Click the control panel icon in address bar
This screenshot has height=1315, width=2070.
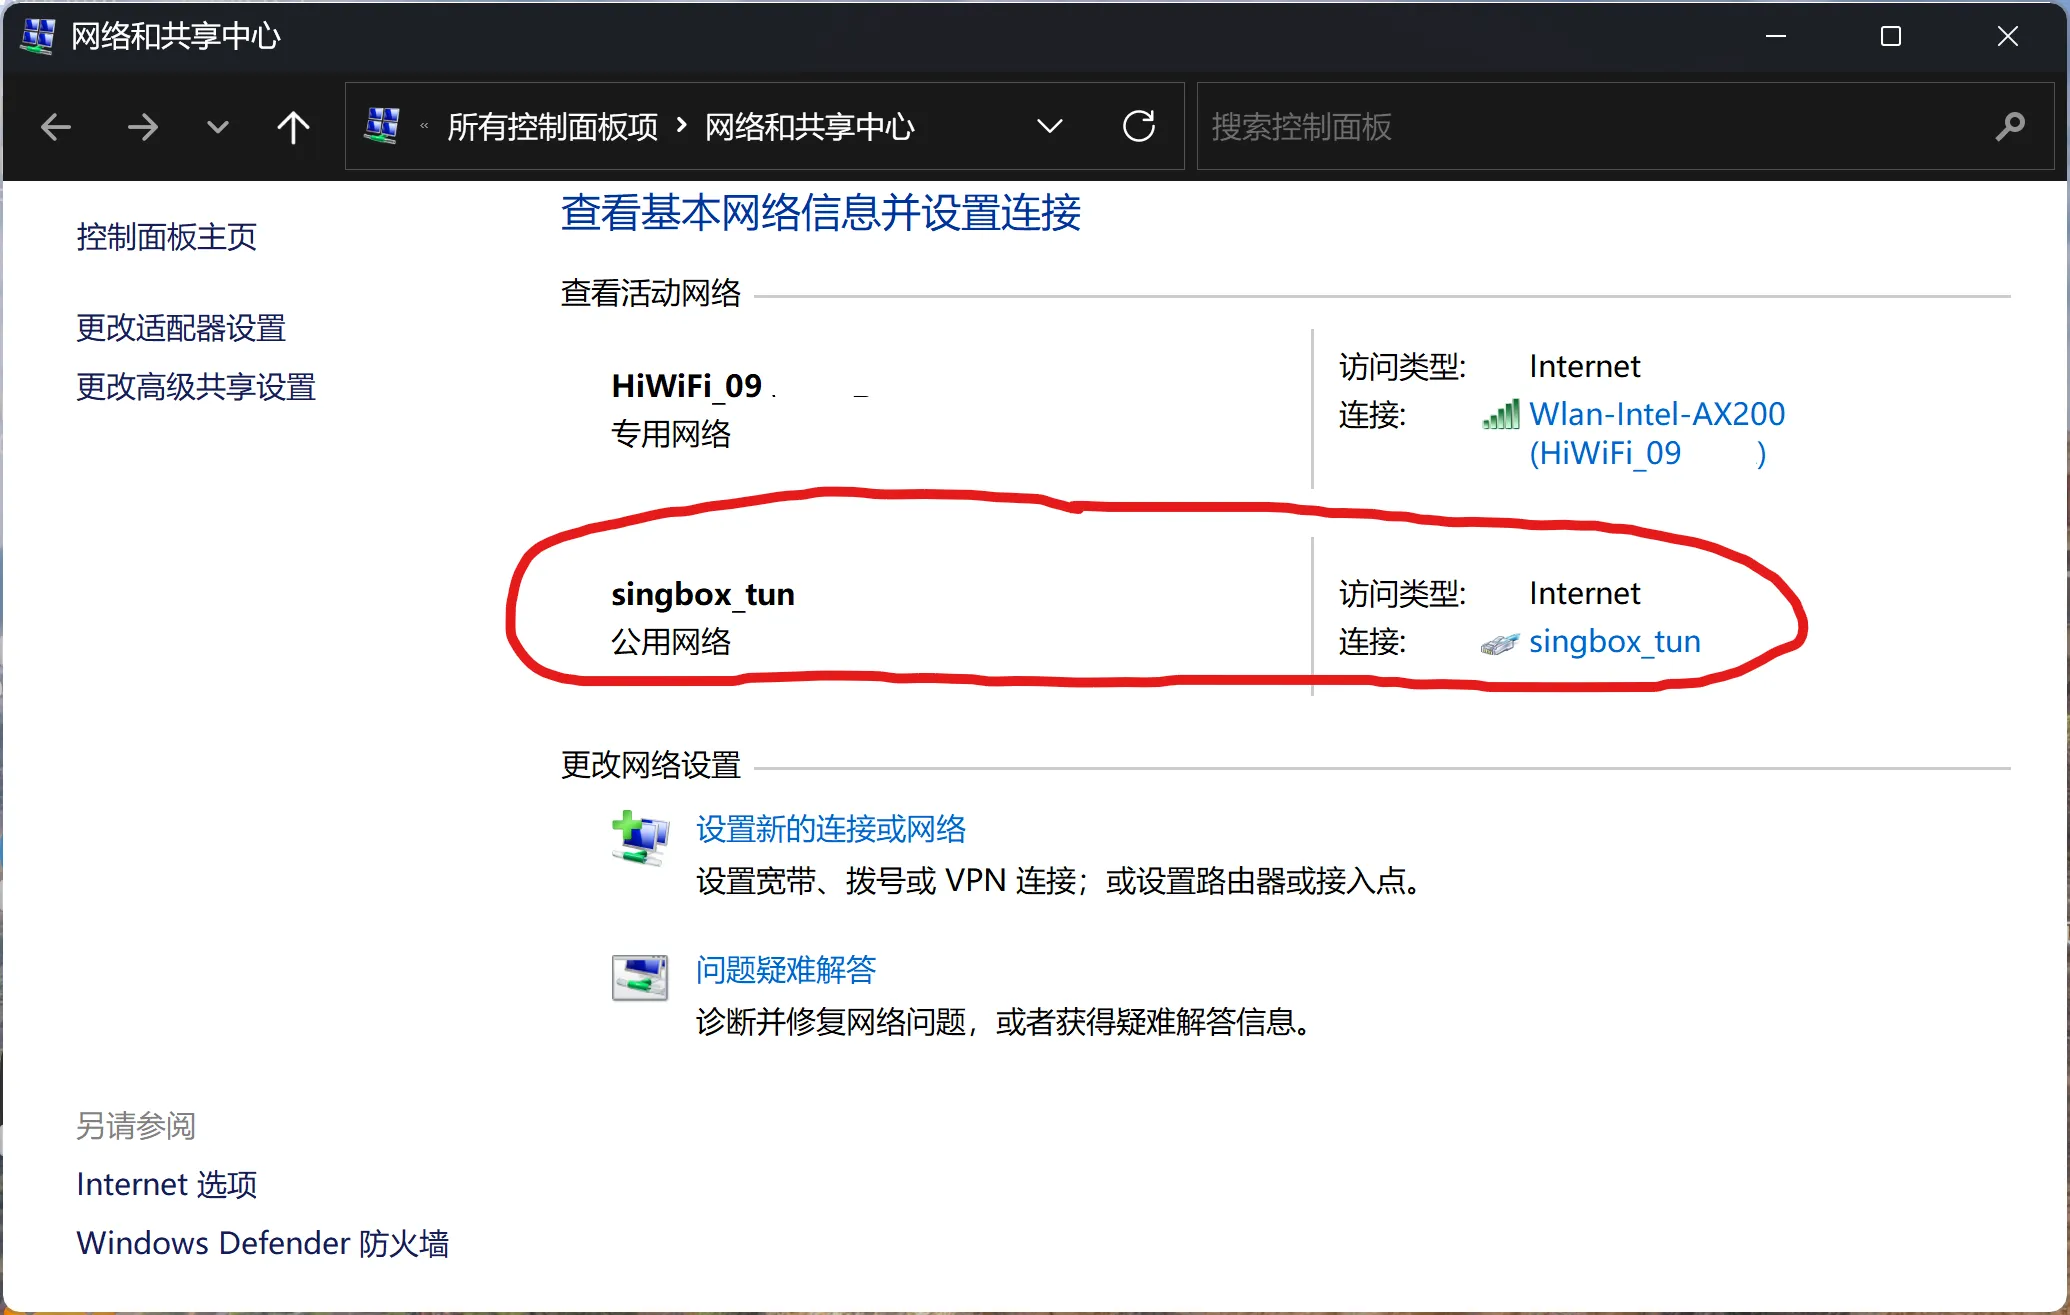(381, 126)
